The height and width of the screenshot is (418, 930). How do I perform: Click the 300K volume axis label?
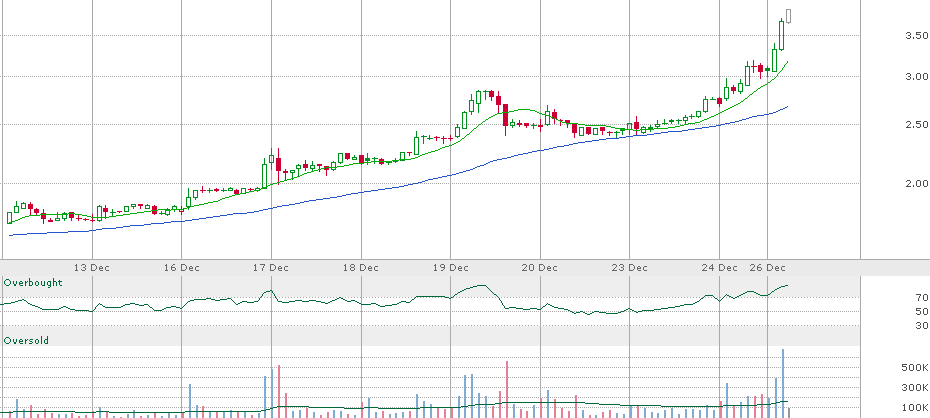pyautogui.click(x=914, y=388)
